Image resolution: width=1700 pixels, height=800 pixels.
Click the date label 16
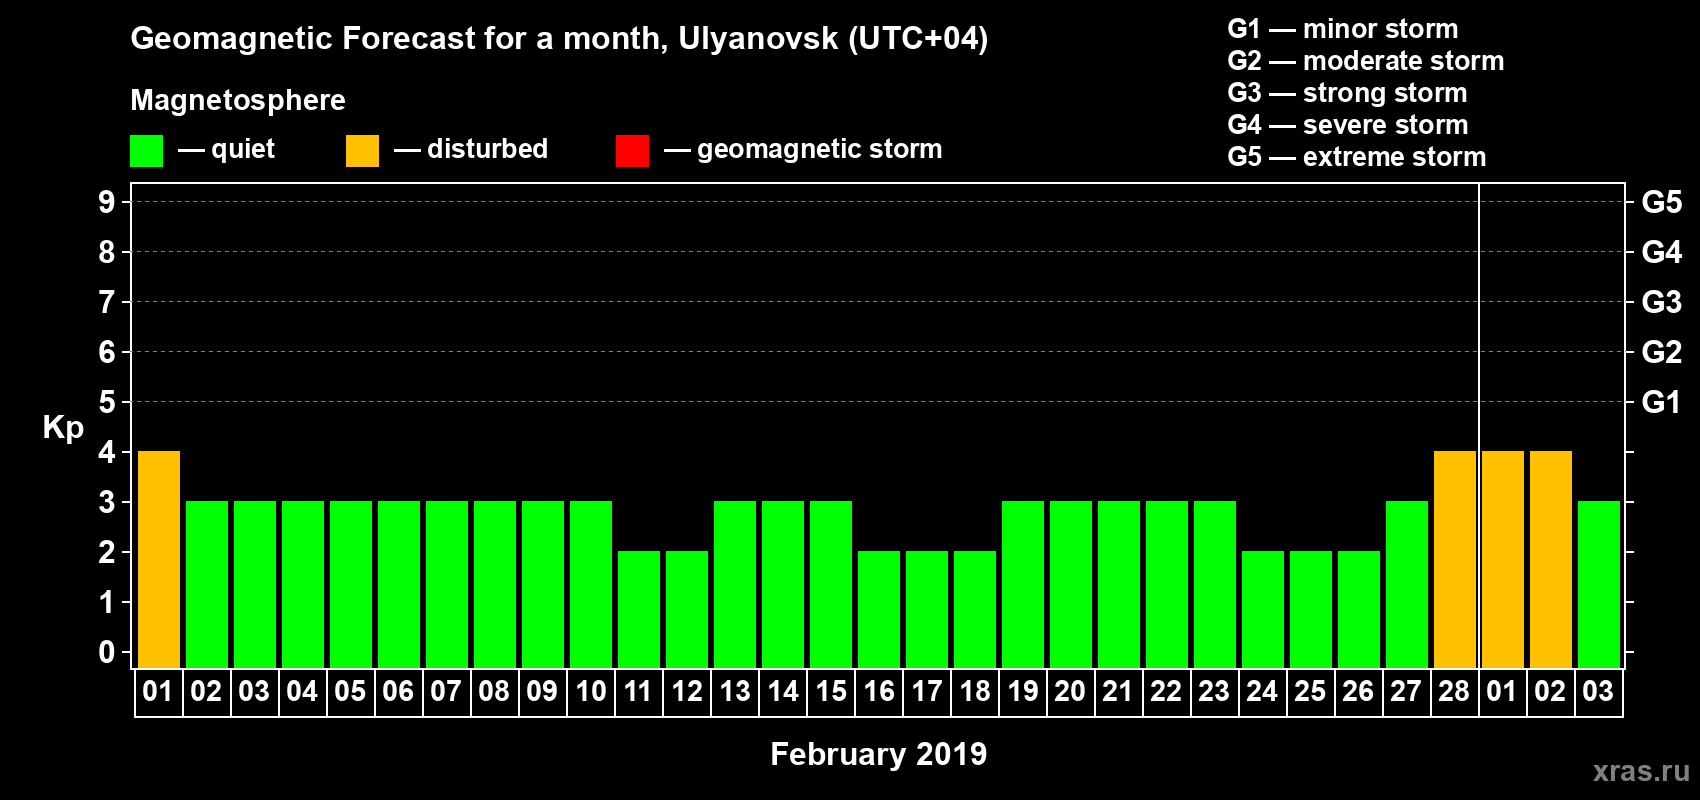[x=879, y=692]
